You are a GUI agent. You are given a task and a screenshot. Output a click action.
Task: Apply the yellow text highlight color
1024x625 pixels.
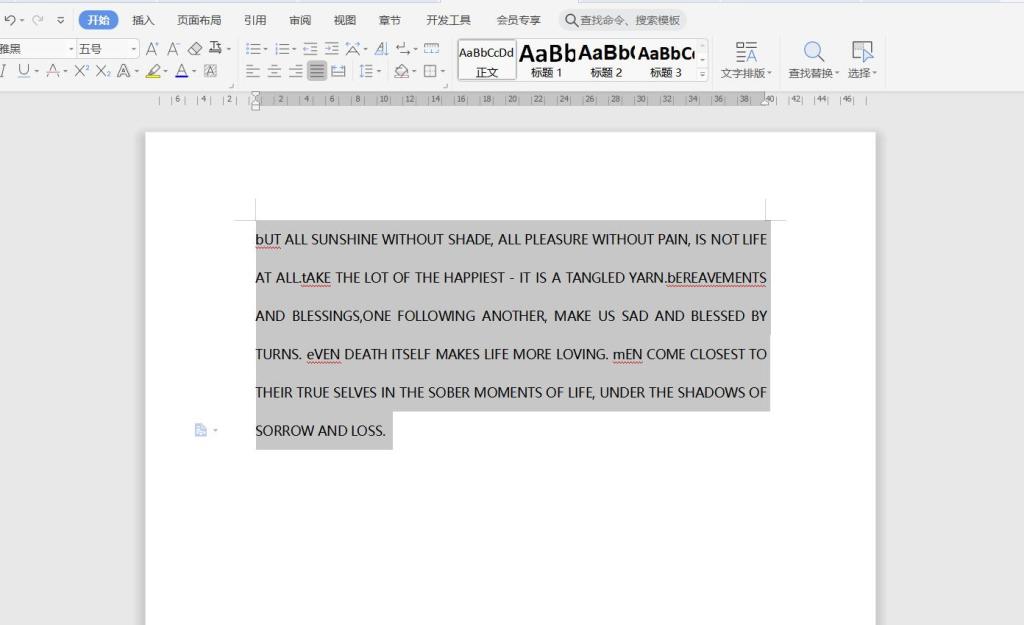pyautogui.click(x=153, y=71)
